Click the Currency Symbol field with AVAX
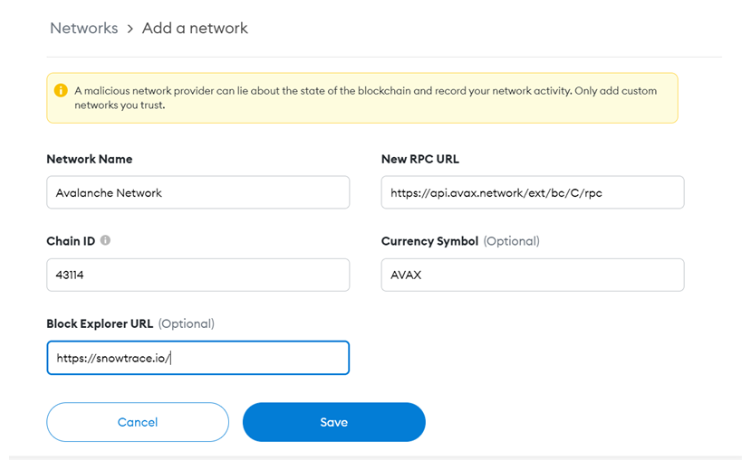This screenshot has height=467, width=752. click(x=532, y=275)
